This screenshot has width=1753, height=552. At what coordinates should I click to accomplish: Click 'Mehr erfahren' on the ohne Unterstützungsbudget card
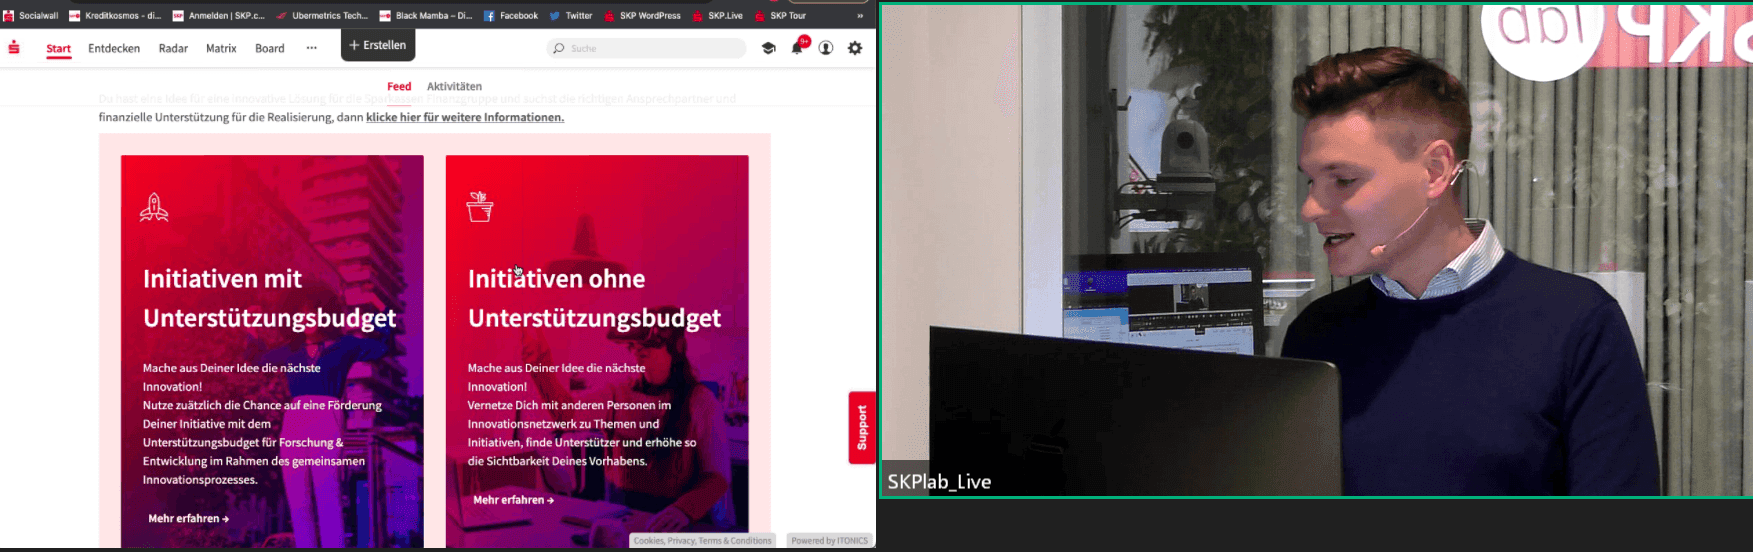(x=513, y=499)
